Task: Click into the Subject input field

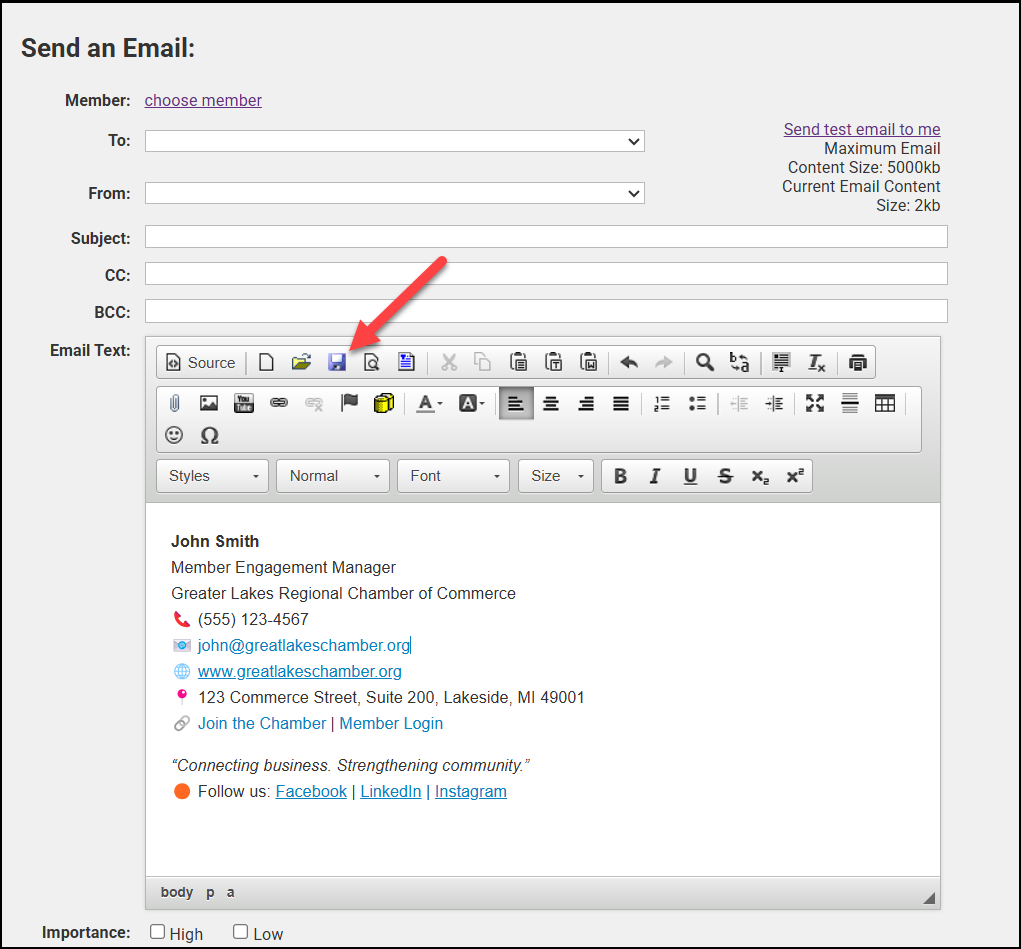Action: (x=545, y=237)
